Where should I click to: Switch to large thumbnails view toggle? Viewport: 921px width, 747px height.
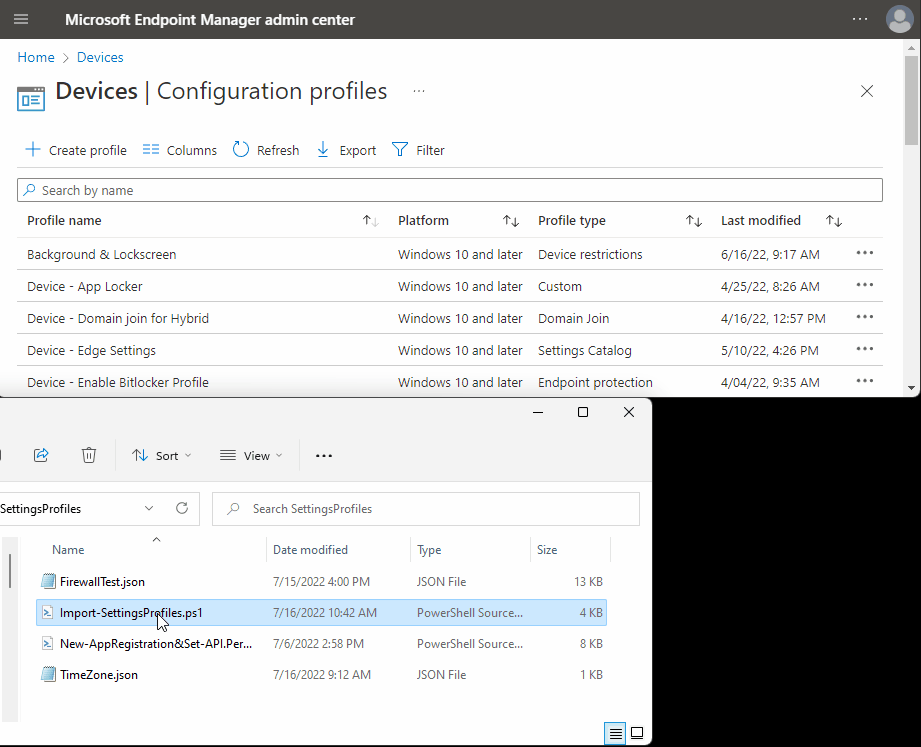tap(637, 733)
